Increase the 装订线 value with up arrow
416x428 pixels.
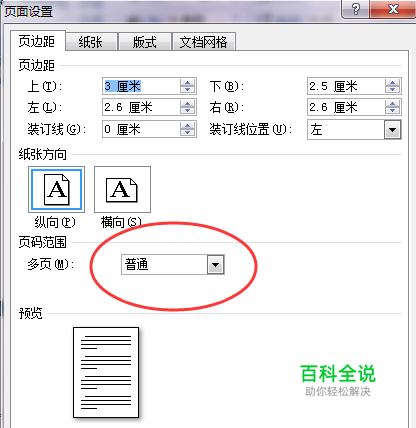tap(187, 125)
